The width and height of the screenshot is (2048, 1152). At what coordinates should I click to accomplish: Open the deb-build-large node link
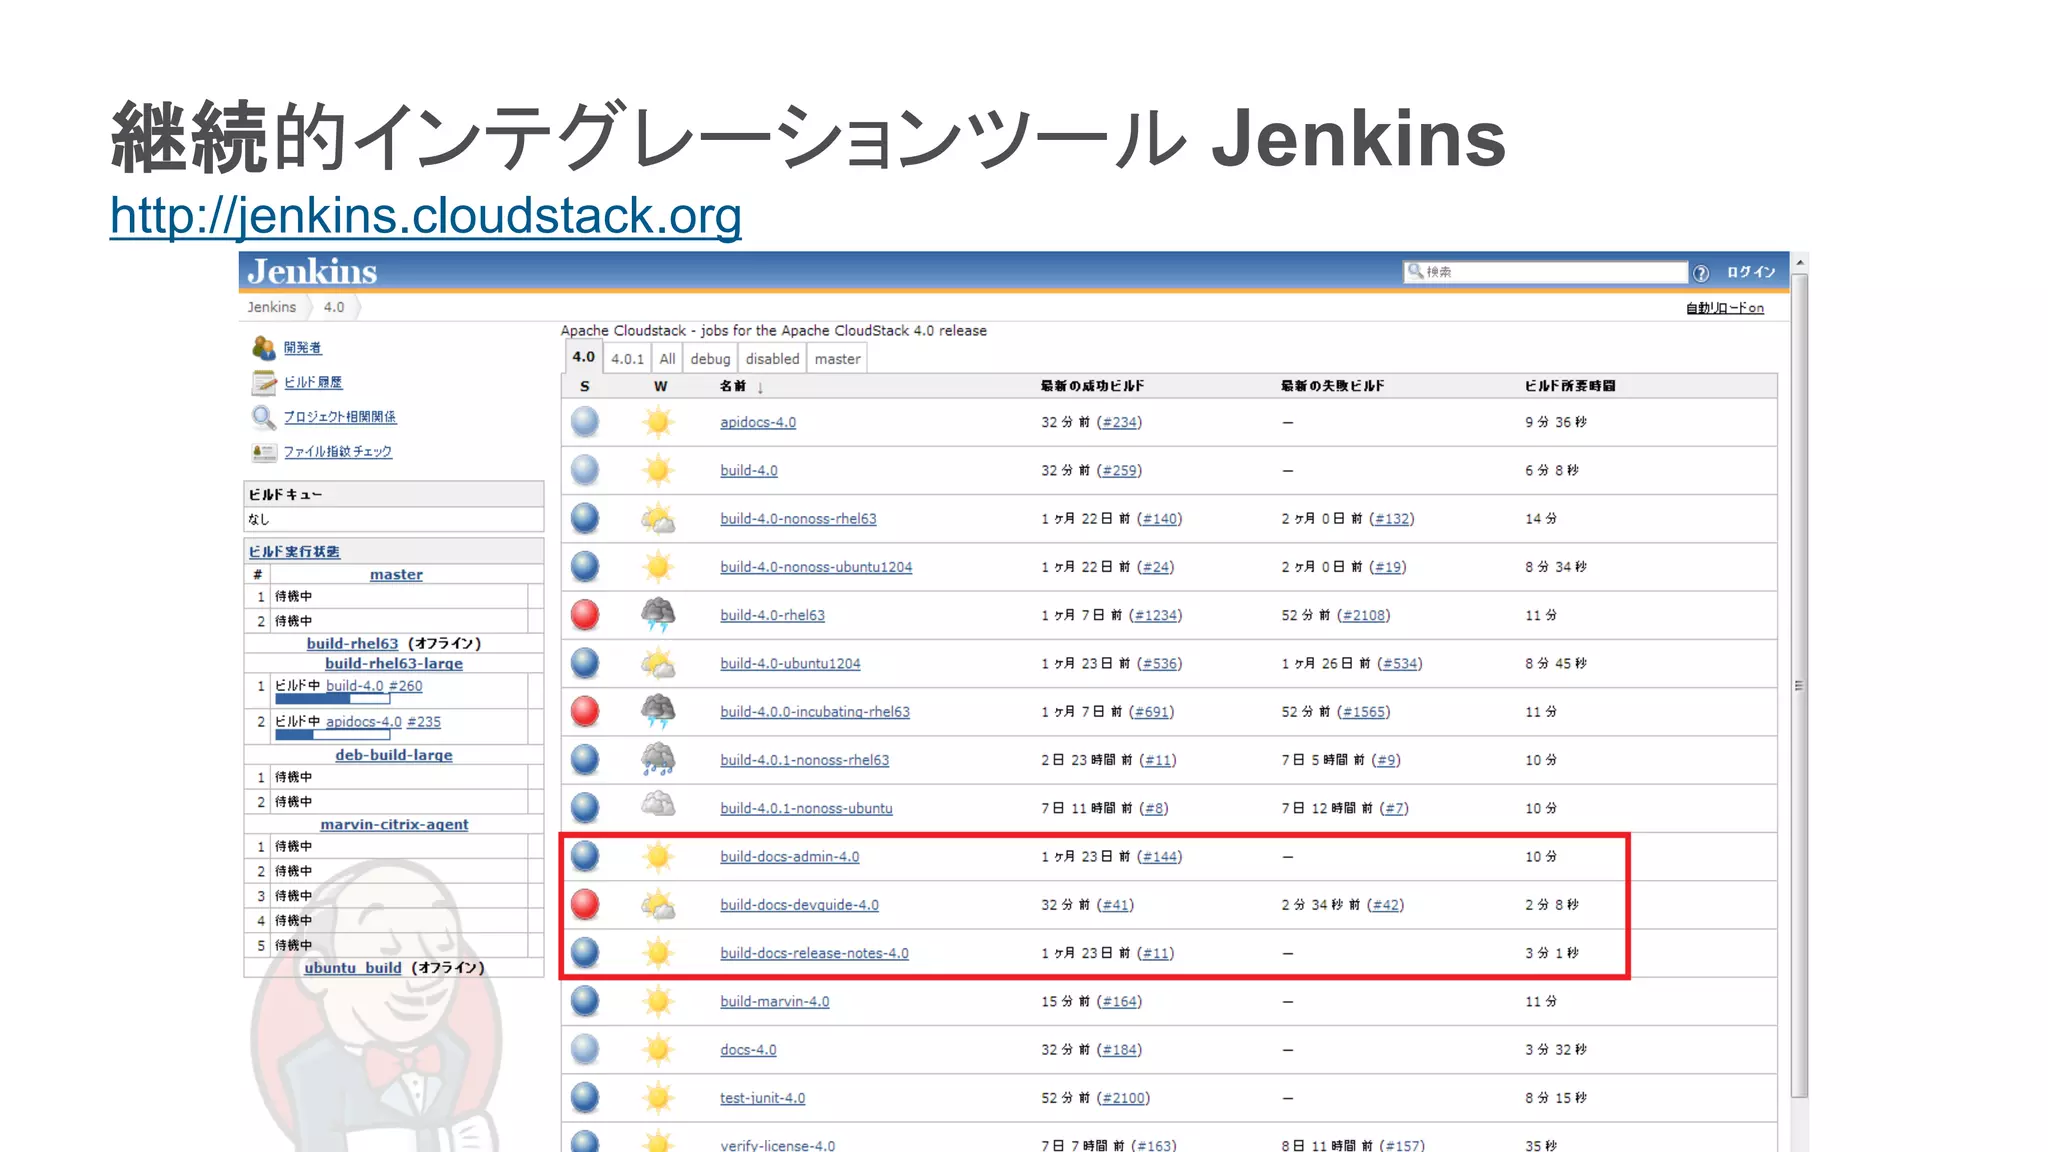394,756
